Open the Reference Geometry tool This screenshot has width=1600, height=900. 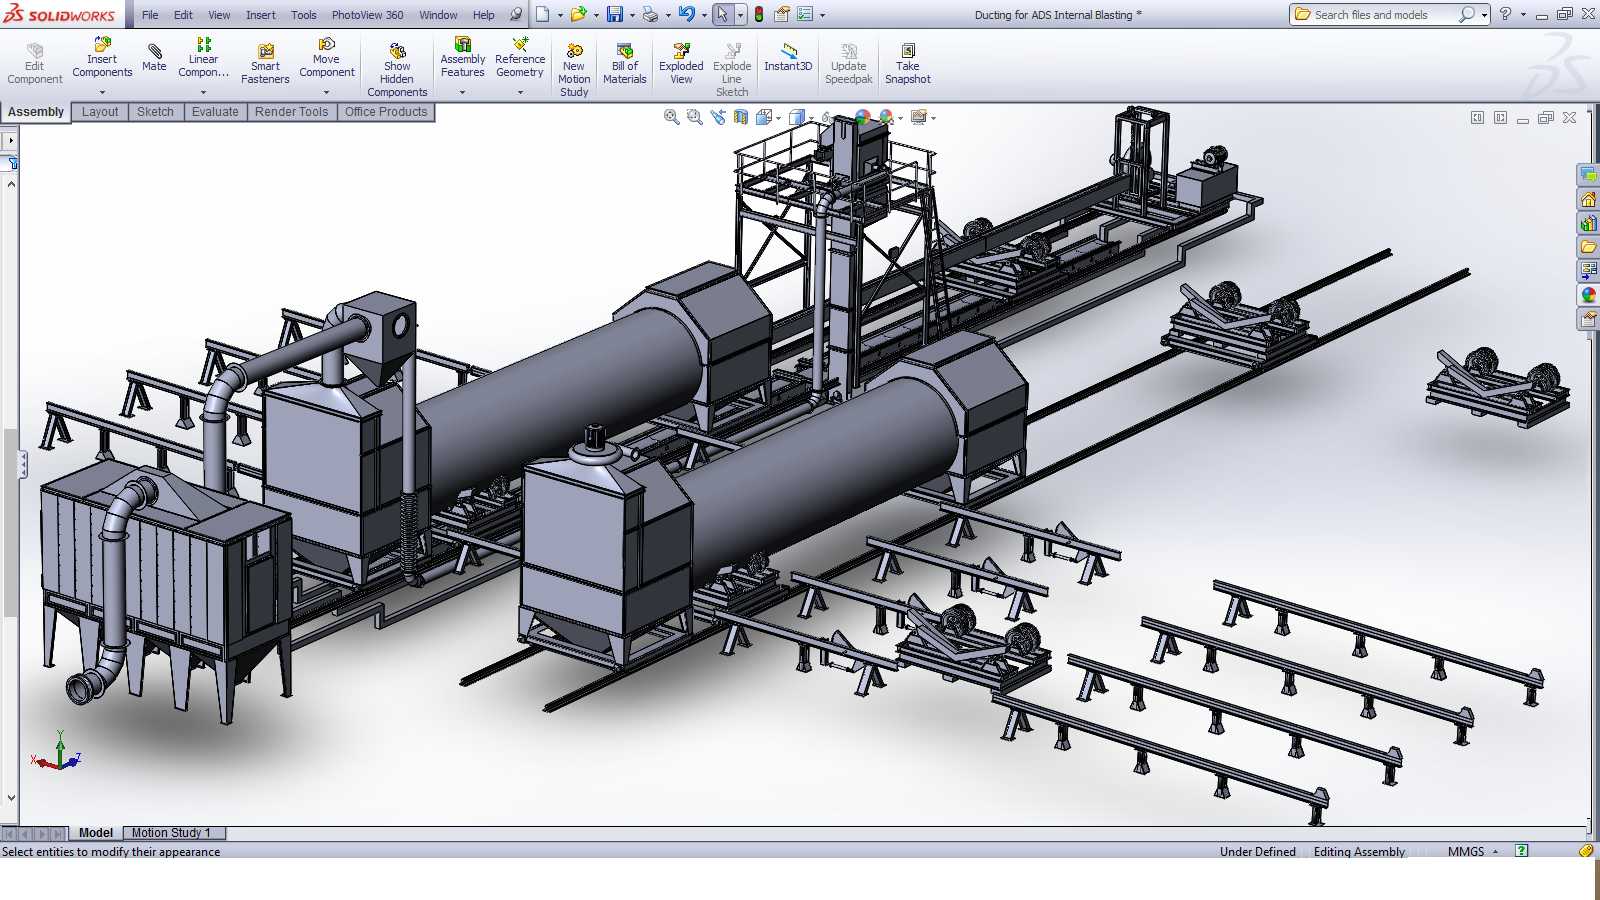click(x=520, y=58)
